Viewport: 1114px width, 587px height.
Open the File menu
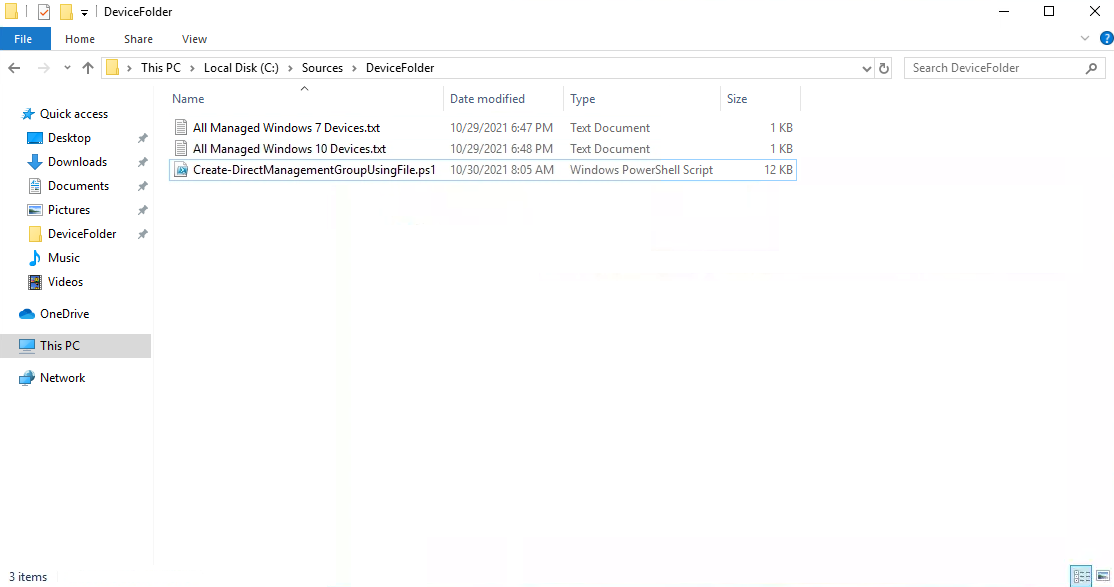coord(23,39)
